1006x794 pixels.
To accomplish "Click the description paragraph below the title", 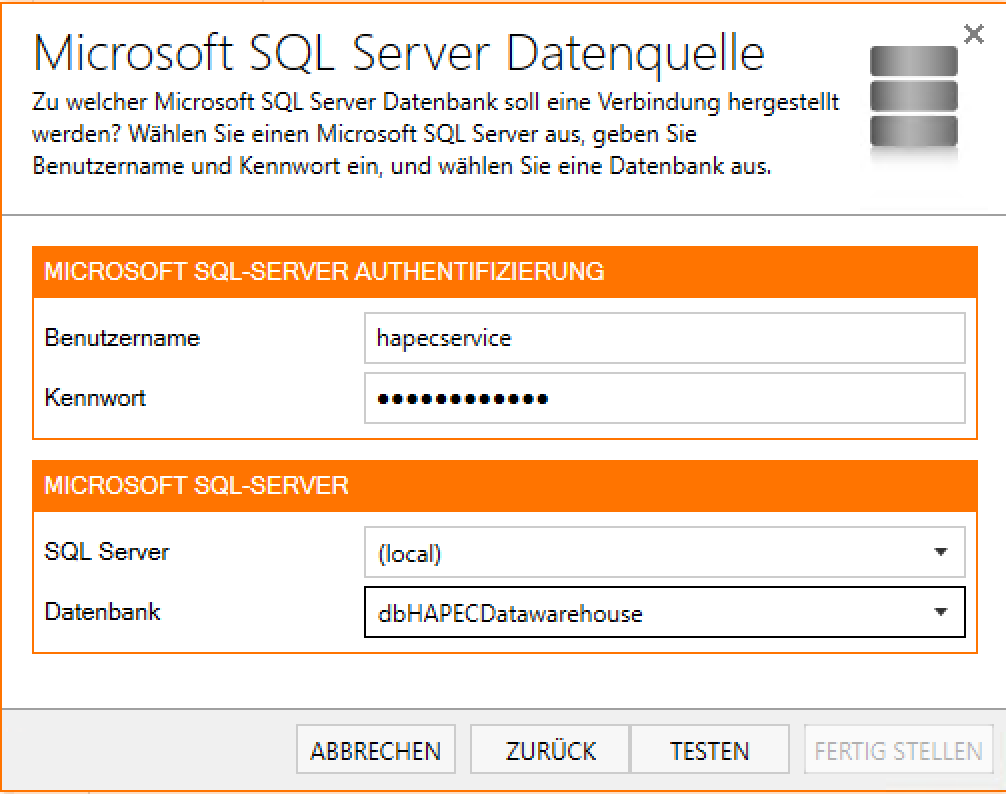I will (x=435, y=134).
